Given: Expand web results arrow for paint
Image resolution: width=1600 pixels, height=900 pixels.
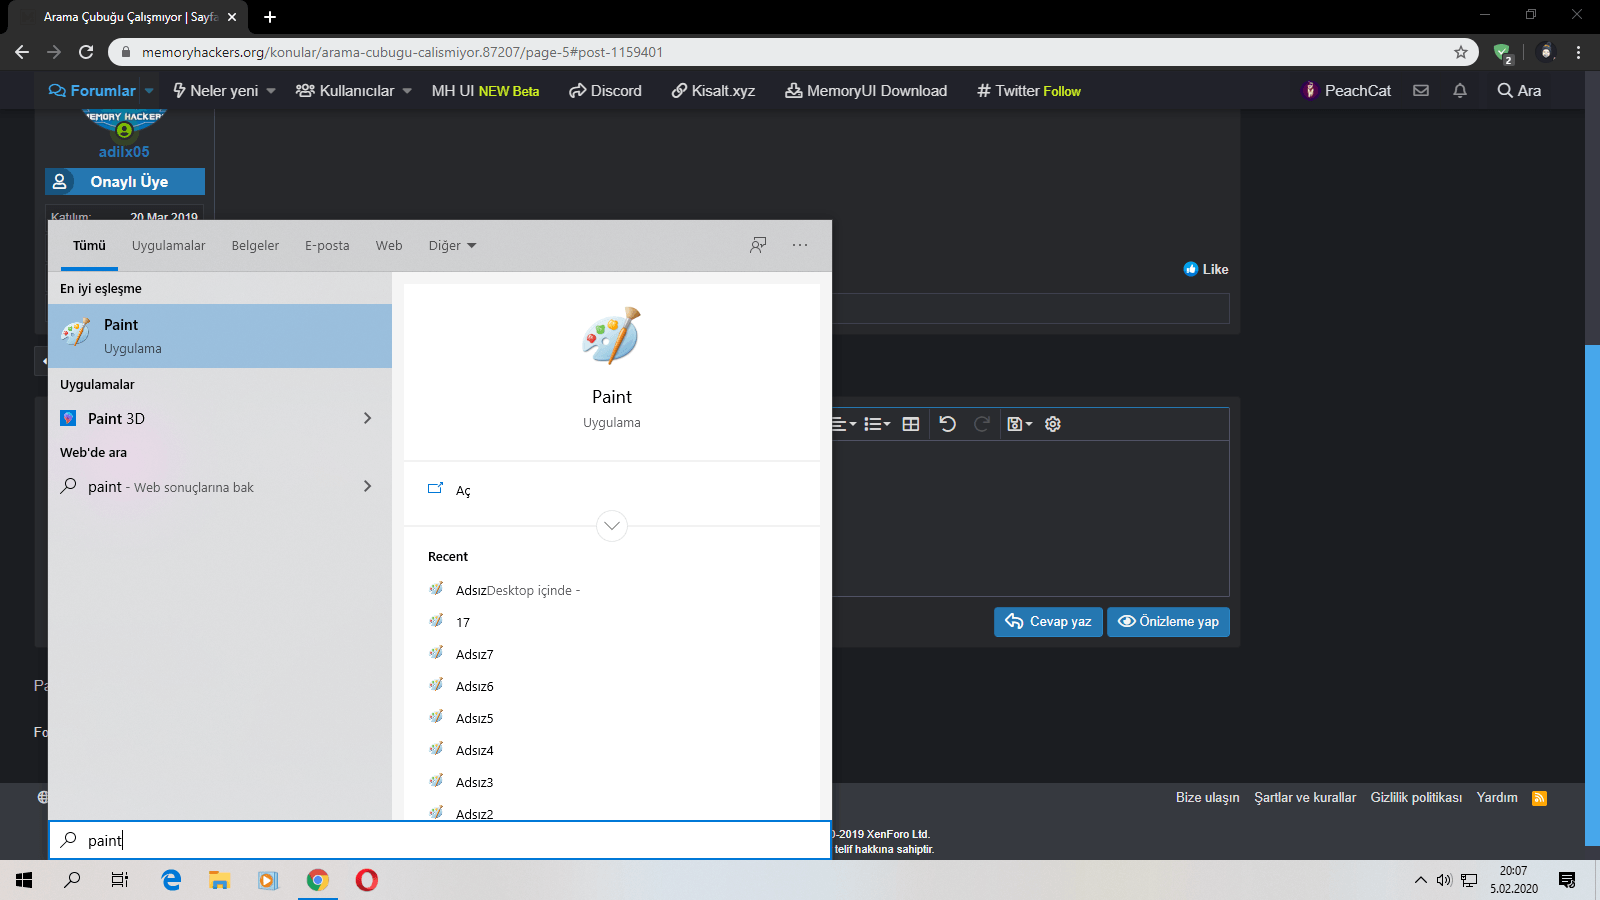Looking at the screenshot, I should (x=367, y=486).
